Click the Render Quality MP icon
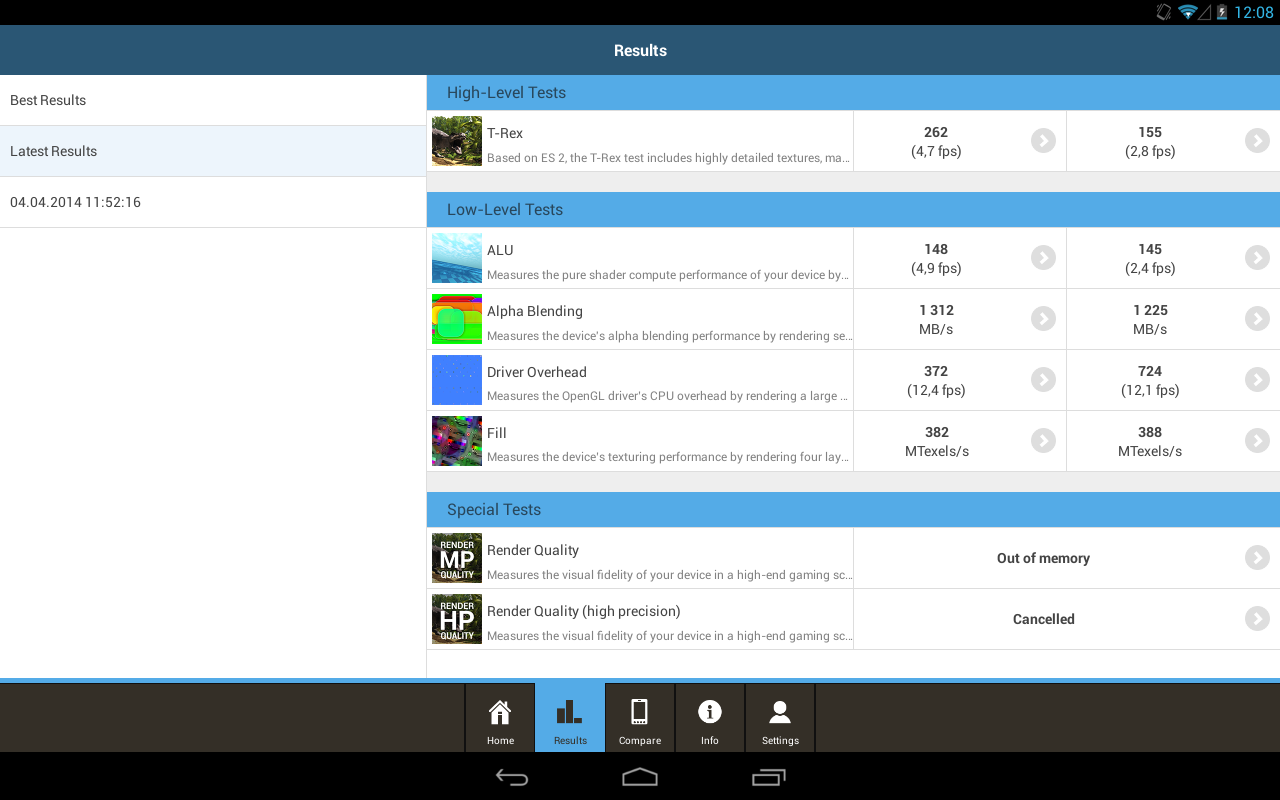The image size is (1280, 800). coord(457,558)
